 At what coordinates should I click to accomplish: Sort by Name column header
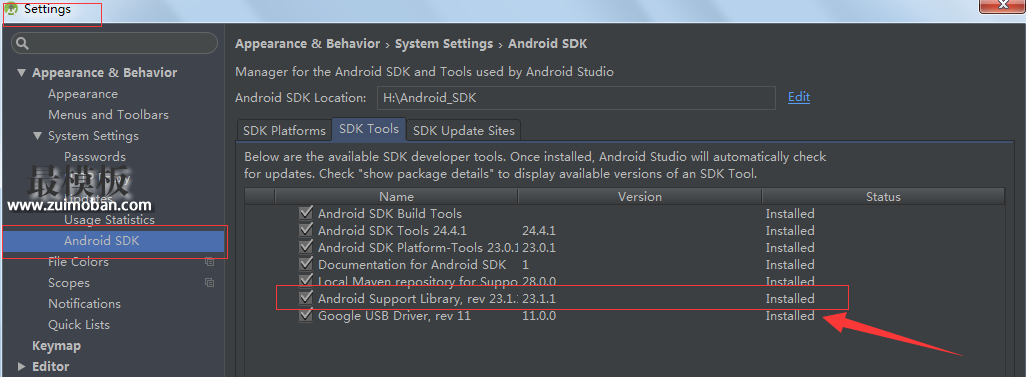[x=396, y=196]
